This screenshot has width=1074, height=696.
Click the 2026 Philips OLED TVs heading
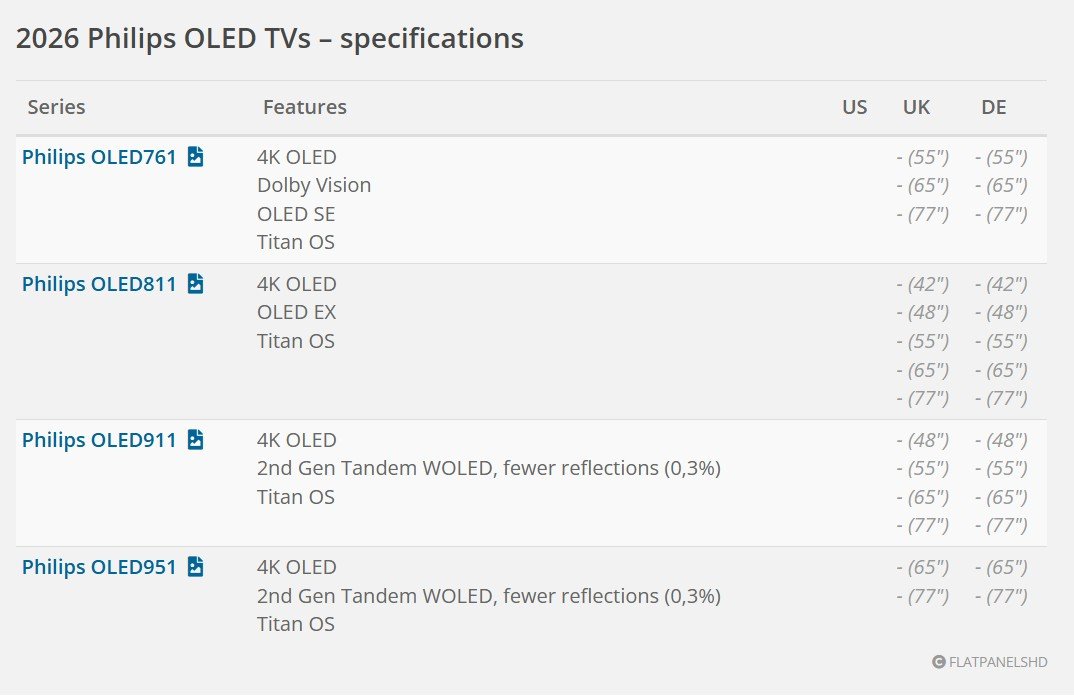[269, 38]
